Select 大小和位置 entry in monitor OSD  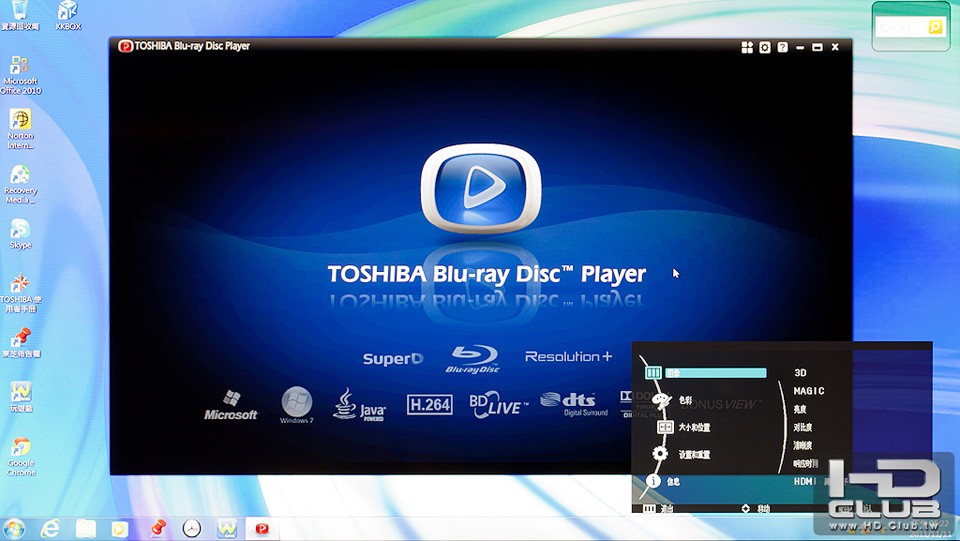pos(694,427)
